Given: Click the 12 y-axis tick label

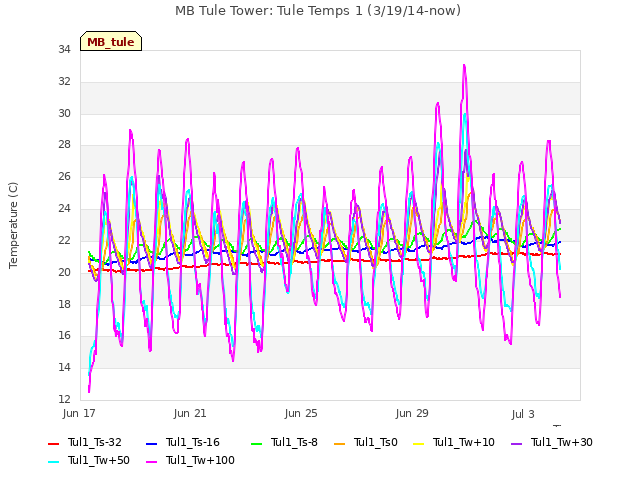Looking at the screenshot, I should (x=64, y=399).
